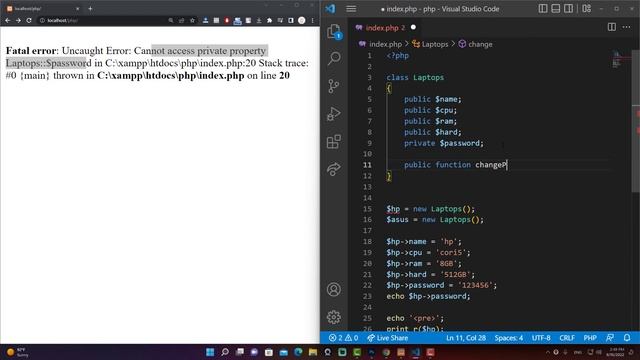
Task: Click 'private $password;' on line 9
Action: coord(443,143)
